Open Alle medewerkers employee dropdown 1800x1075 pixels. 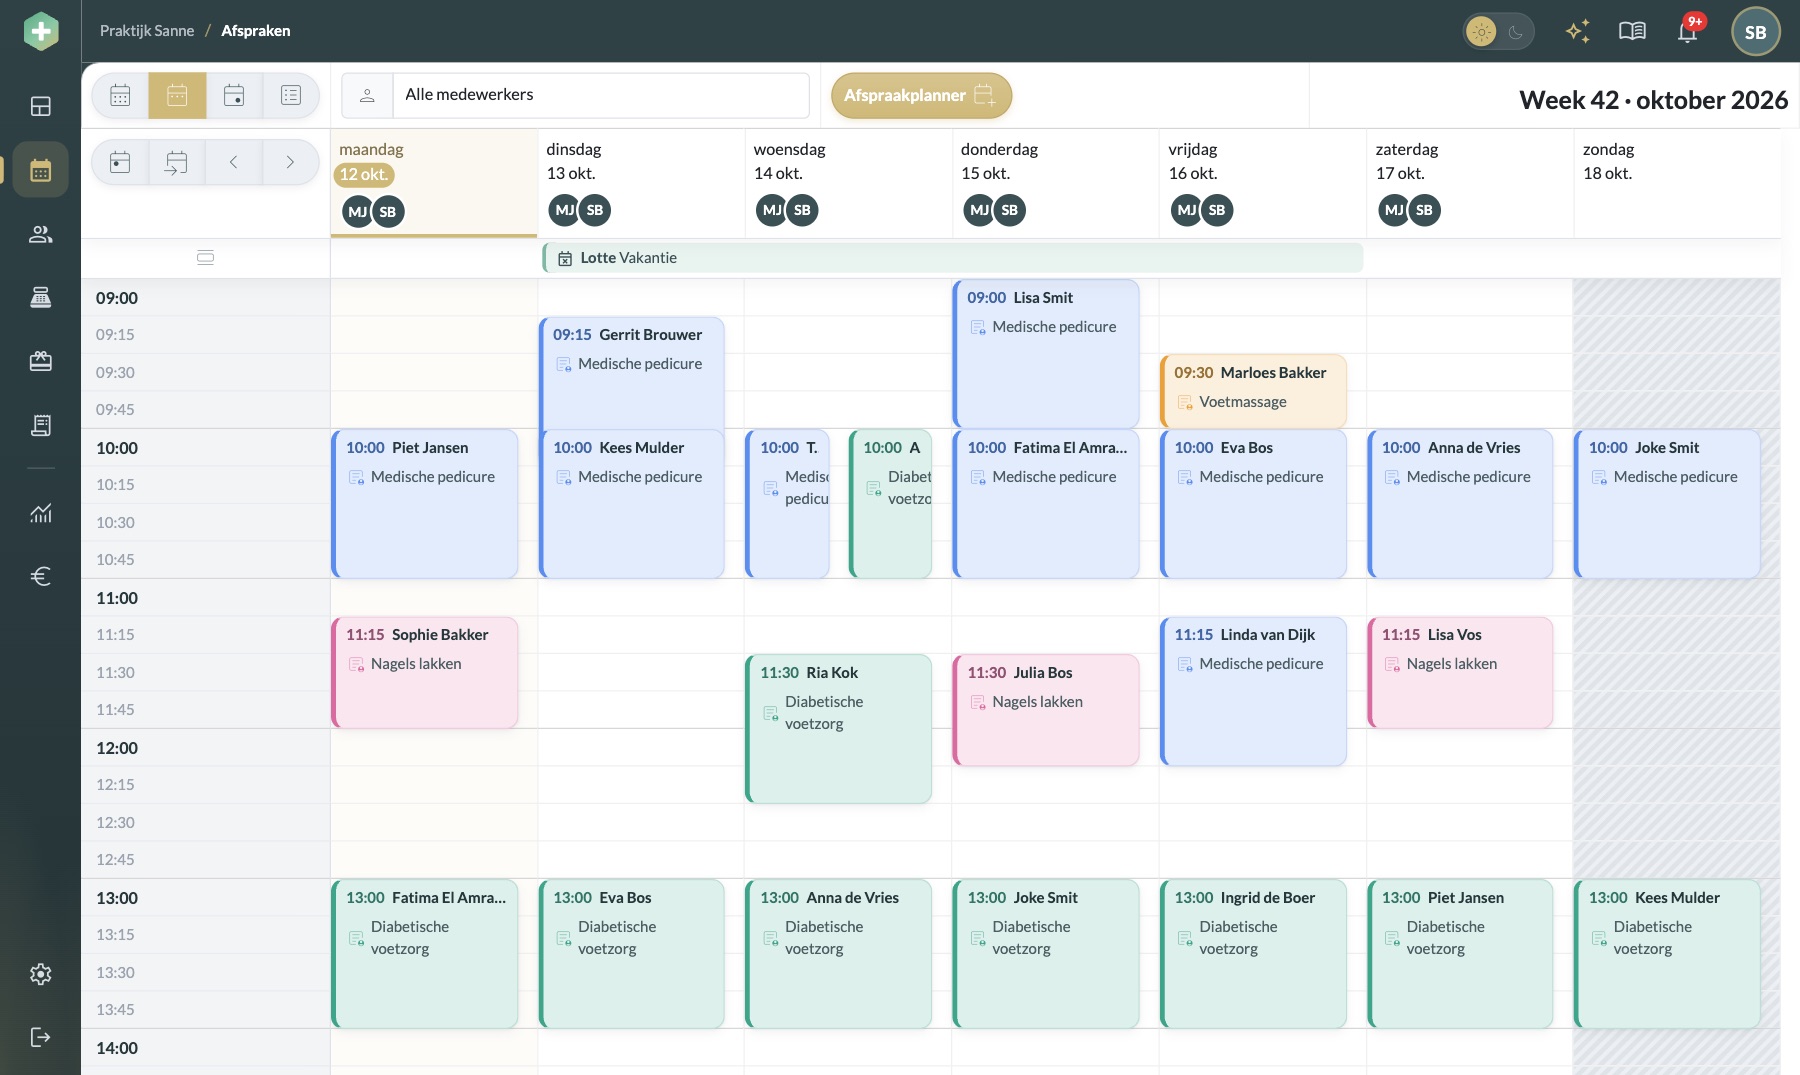(575, 95)
